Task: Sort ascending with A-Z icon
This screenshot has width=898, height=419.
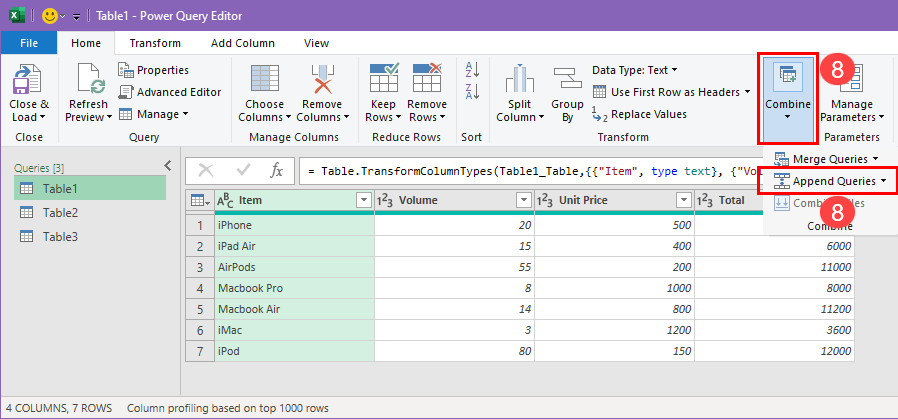Action: tap(472, 70)
